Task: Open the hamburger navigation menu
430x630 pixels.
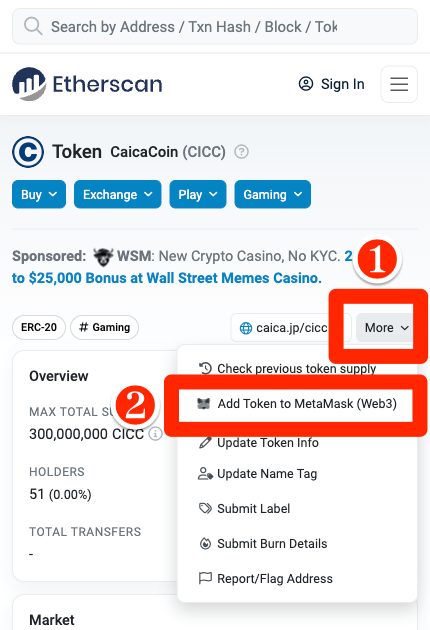Action: (x=399, y=84)
